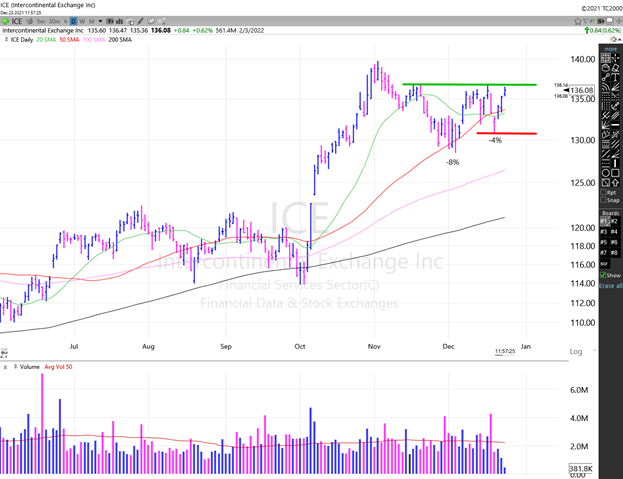Switch to Weekly 'W' timeframe
Screen dimensions: 623x479
point(82,21)
